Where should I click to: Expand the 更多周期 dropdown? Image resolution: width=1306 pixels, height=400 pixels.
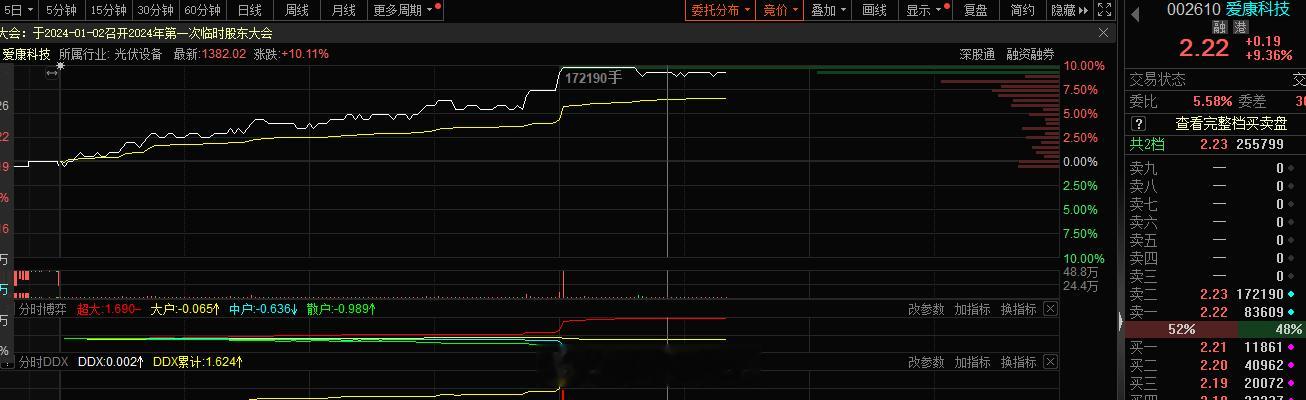(405, 10)
